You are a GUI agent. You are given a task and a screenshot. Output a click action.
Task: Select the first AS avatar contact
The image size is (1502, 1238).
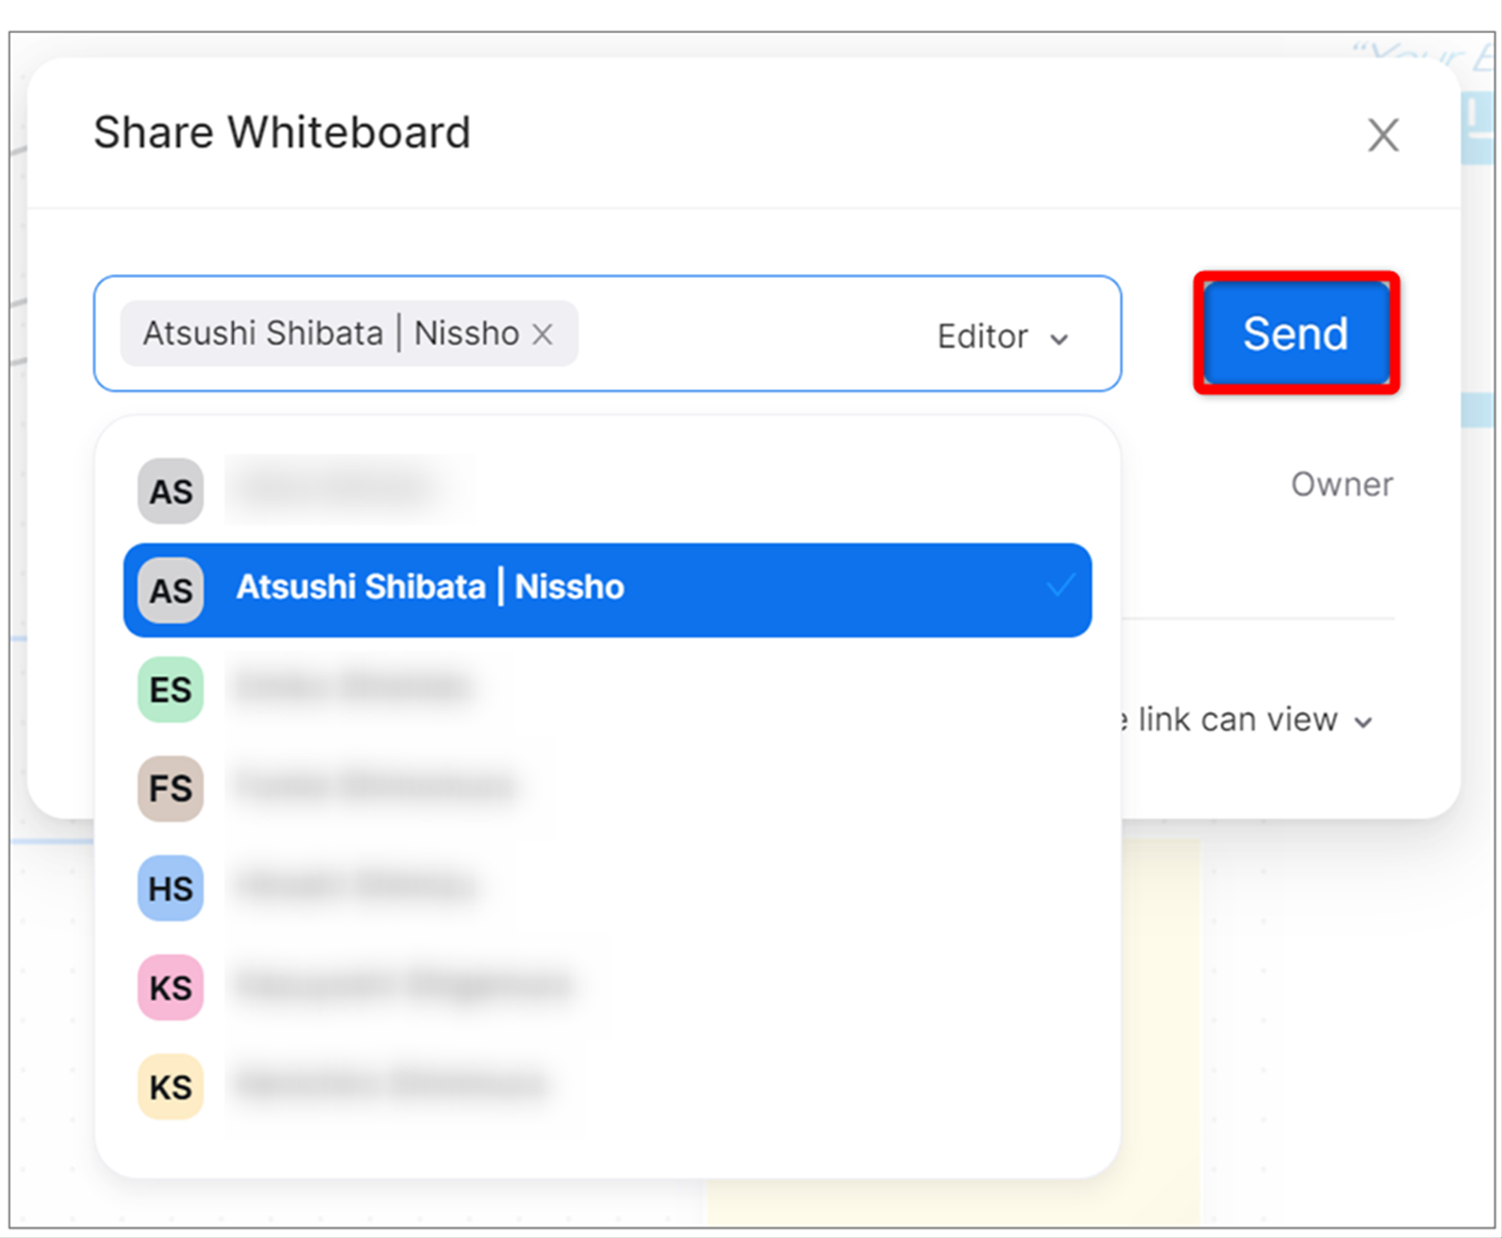[607, 491]
